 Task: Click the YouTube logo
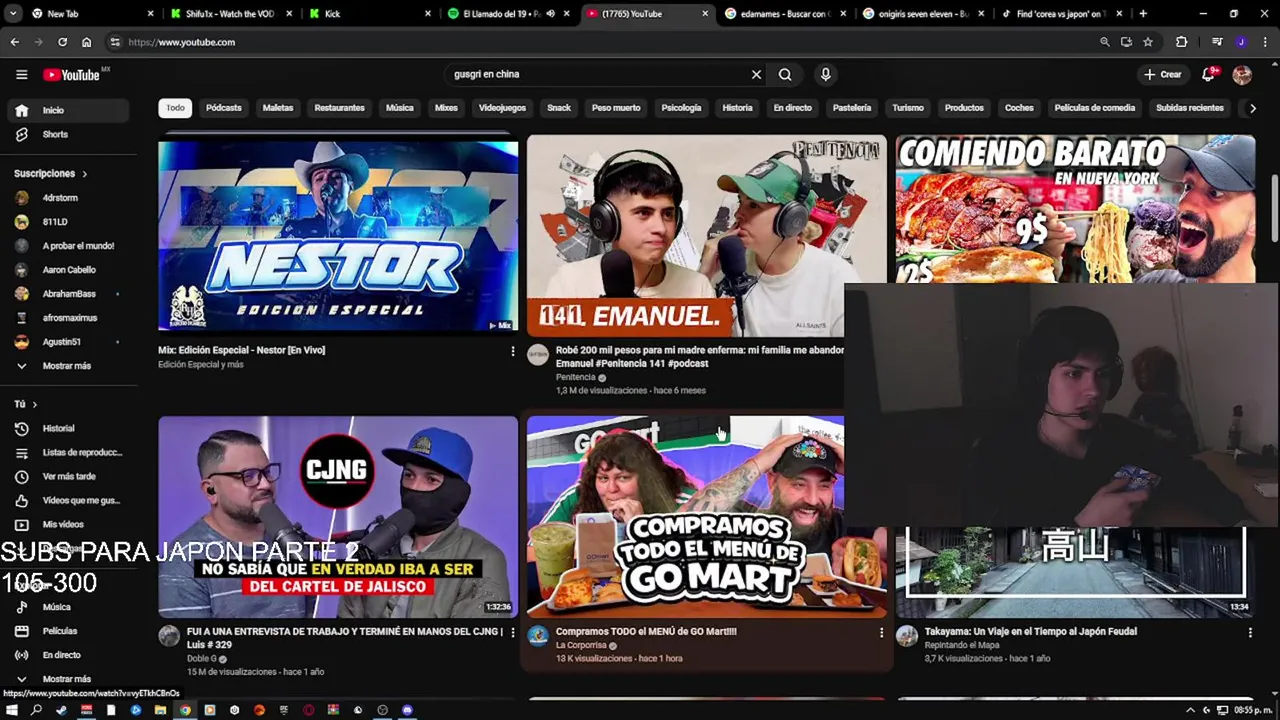tap(71, 75)
